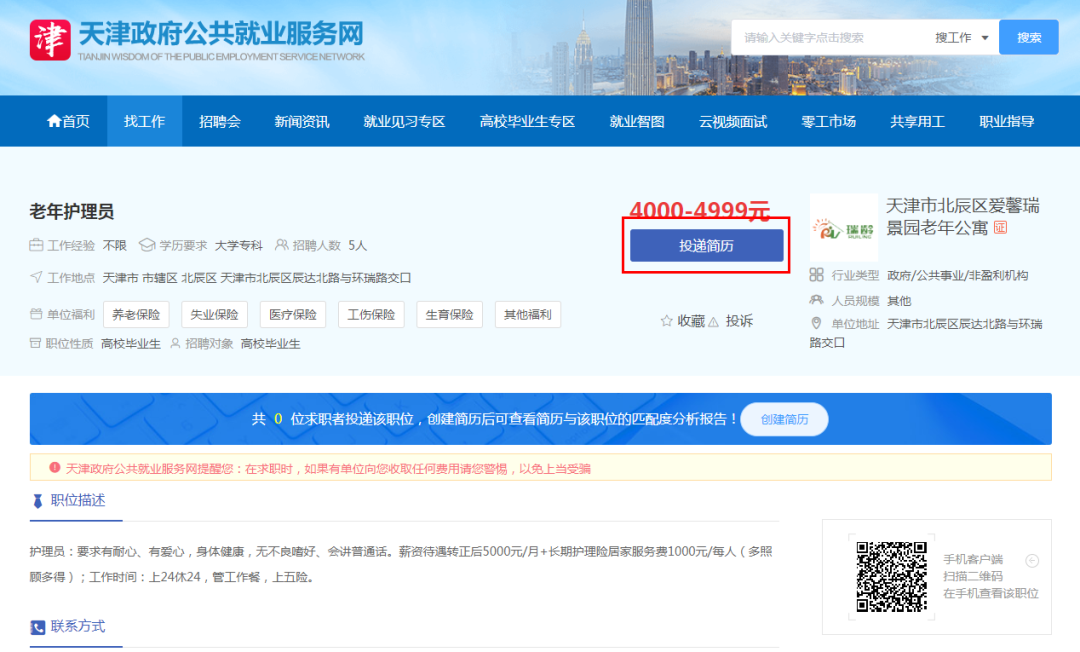Open the 高校毕业生专区 menu item
Image resolution: width=1080 pixels, height=652 pixels.
click(x=528, y=121)
